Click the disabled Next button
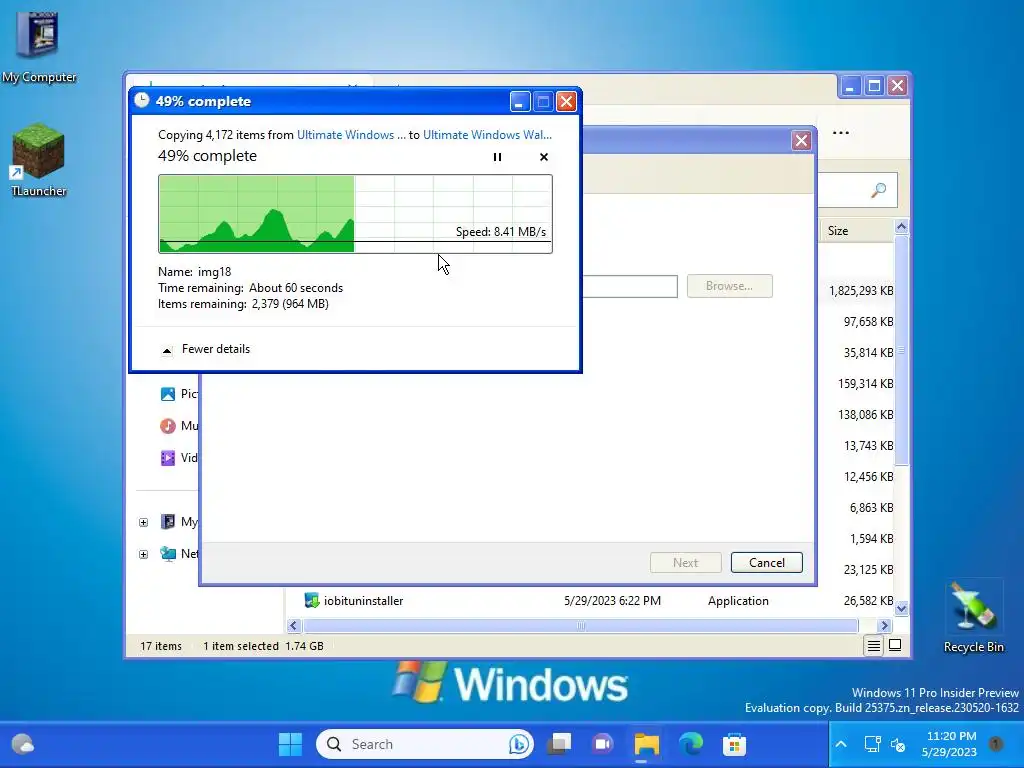This screenshot has height=768, width=1024. coord(685,562)
